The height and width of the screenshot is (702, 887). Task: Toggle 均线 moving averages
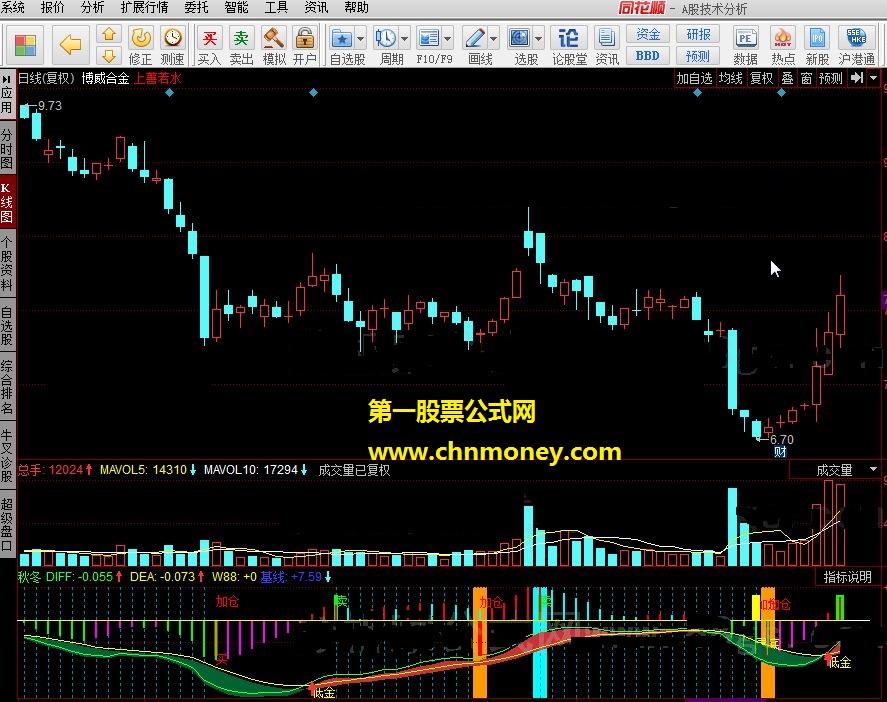730,78
